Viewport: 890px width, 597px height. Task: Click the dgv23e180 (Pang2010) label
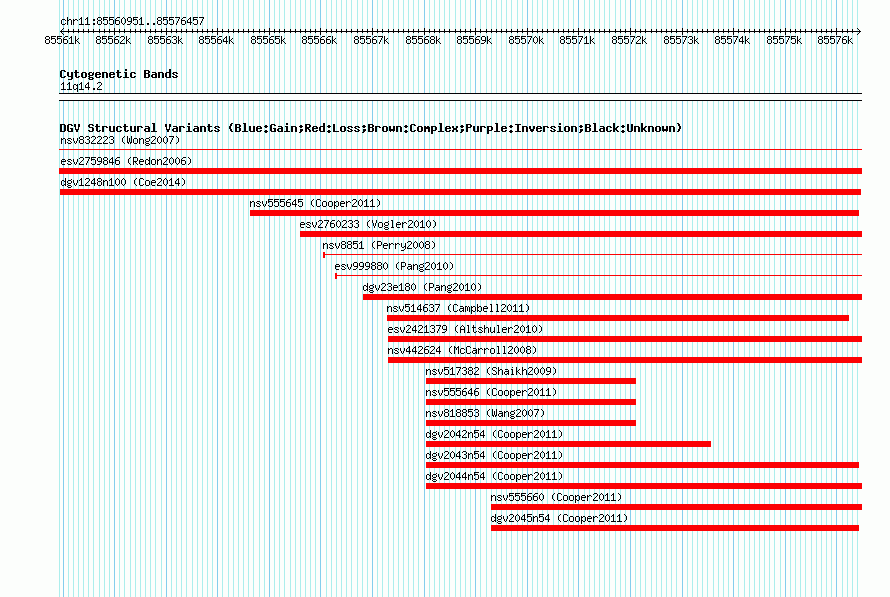click(422, 287)
